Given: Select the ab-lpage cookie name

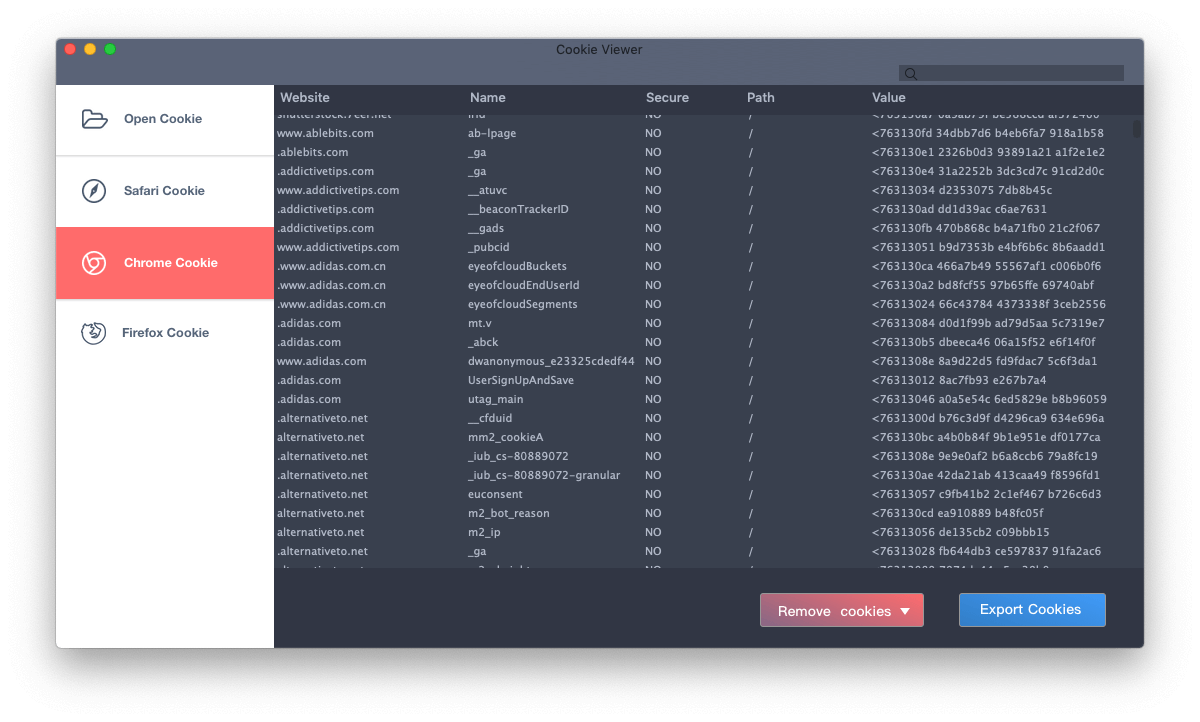Looking at the screenshot, I should click(492, 133).
